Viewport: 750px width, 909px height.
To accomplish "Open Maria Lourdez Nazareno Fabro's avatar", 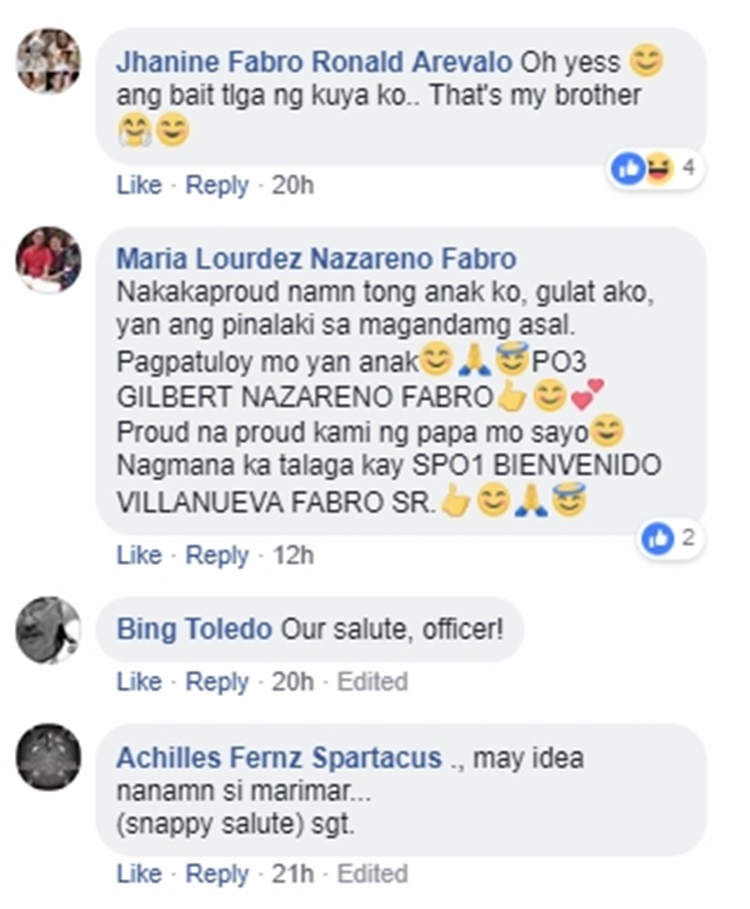I will [48, 259].
